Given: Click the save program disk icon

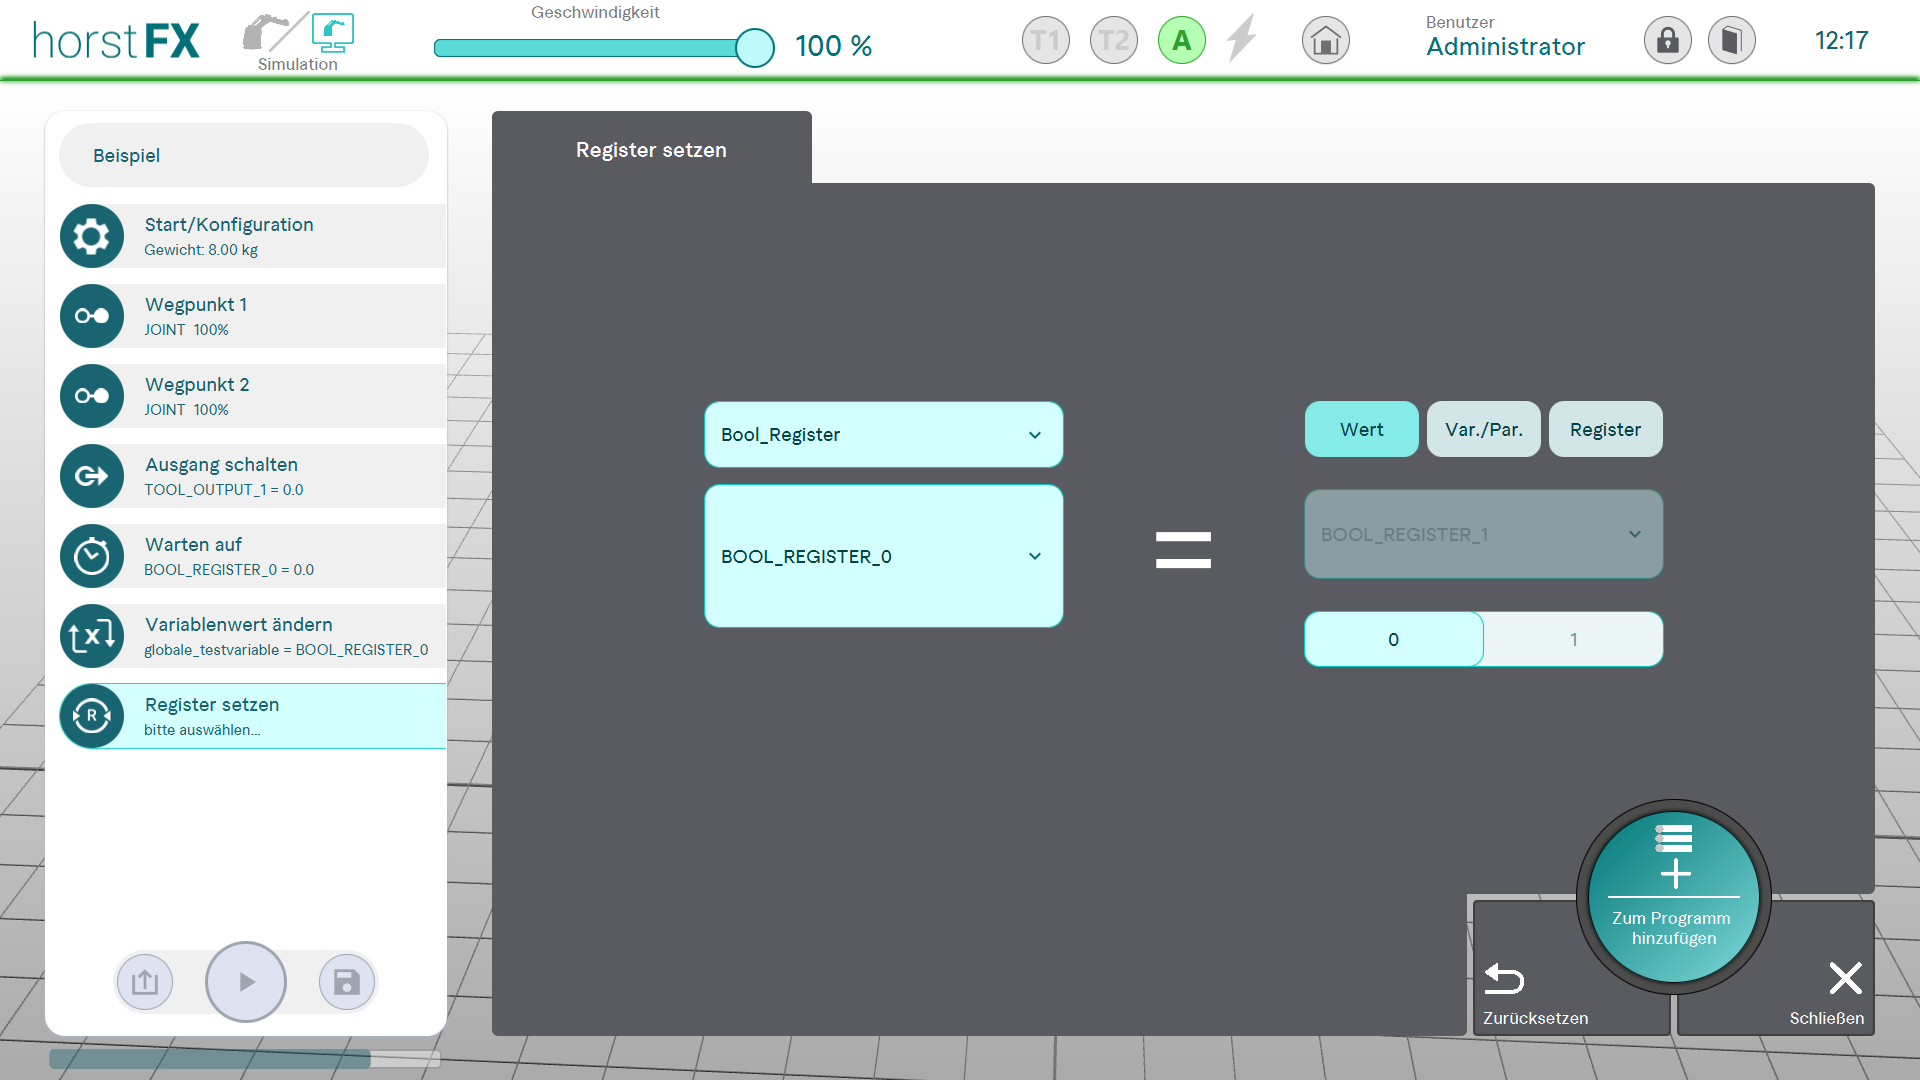Looking at the screenshot, I should point(346,982).
